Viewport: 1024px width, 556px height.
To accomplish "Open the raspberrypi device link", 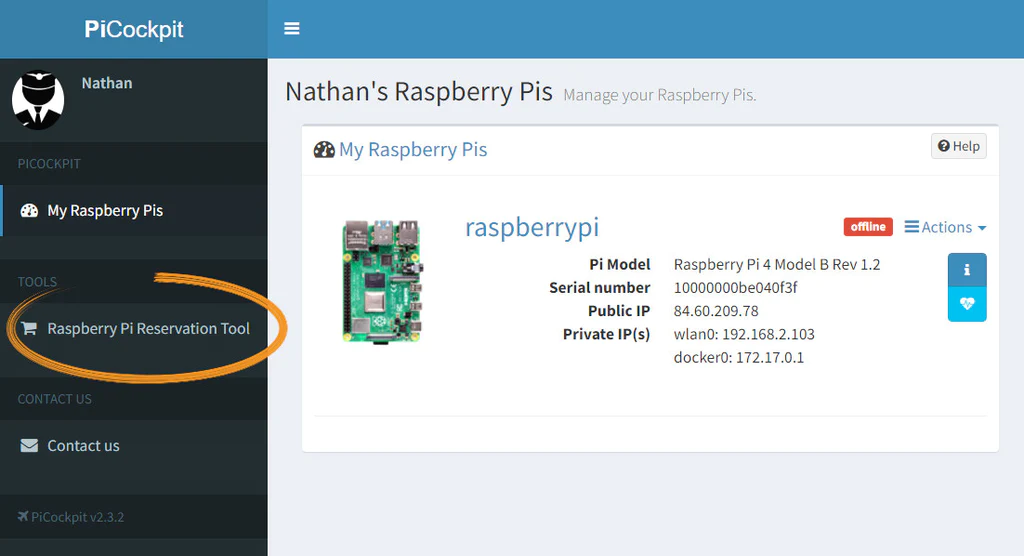I will coord(532,227).
